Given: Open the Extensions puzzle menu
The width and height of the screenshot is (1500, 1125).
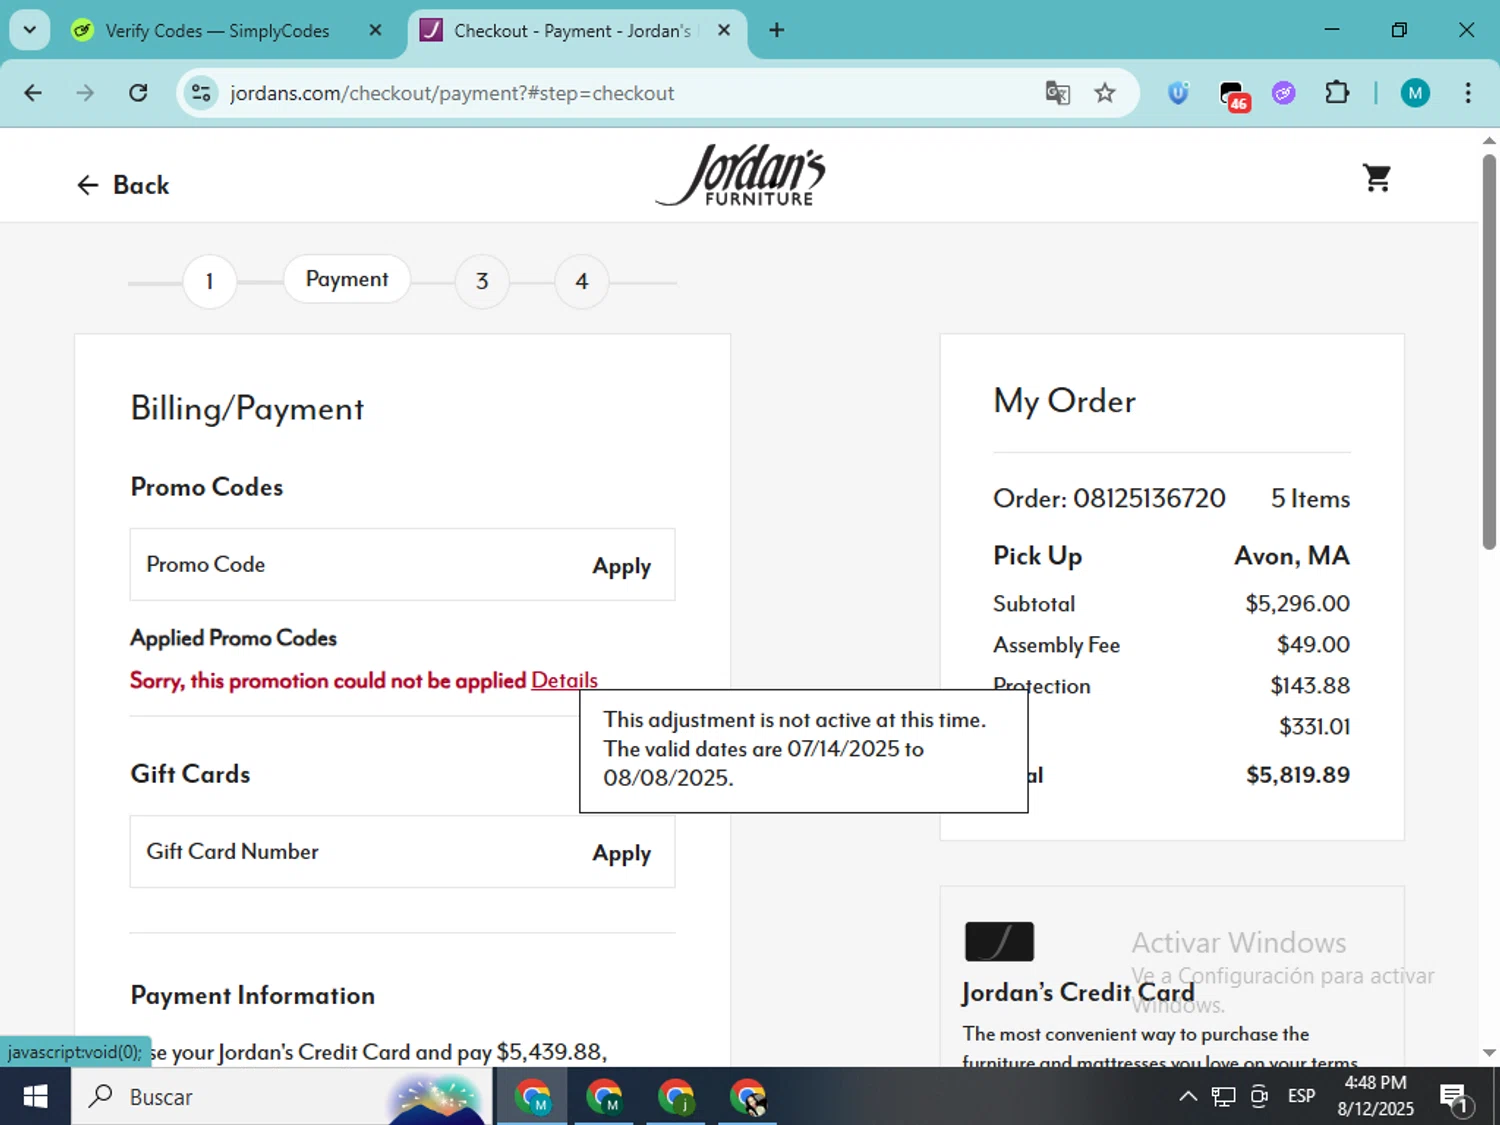Looking at the screenshot, I should pyautogui.click(x=1336, y=93).
